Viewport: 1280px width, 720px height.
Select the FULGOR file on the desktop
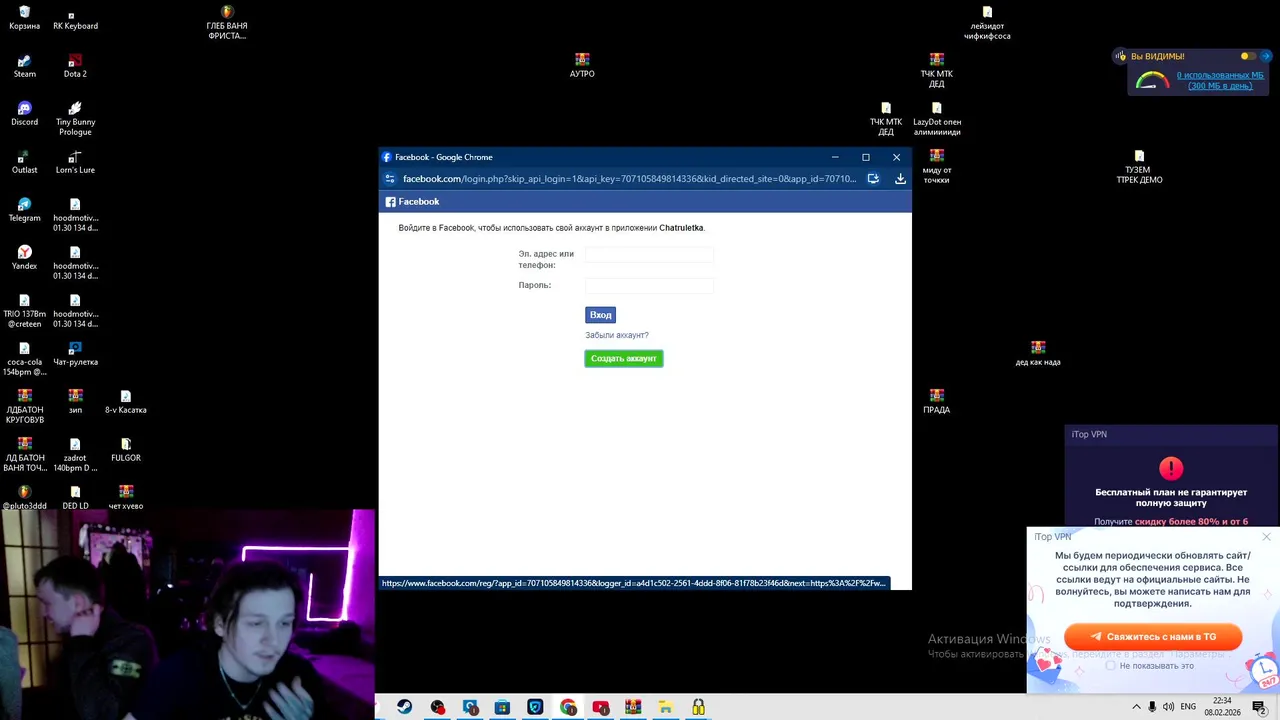126,450
